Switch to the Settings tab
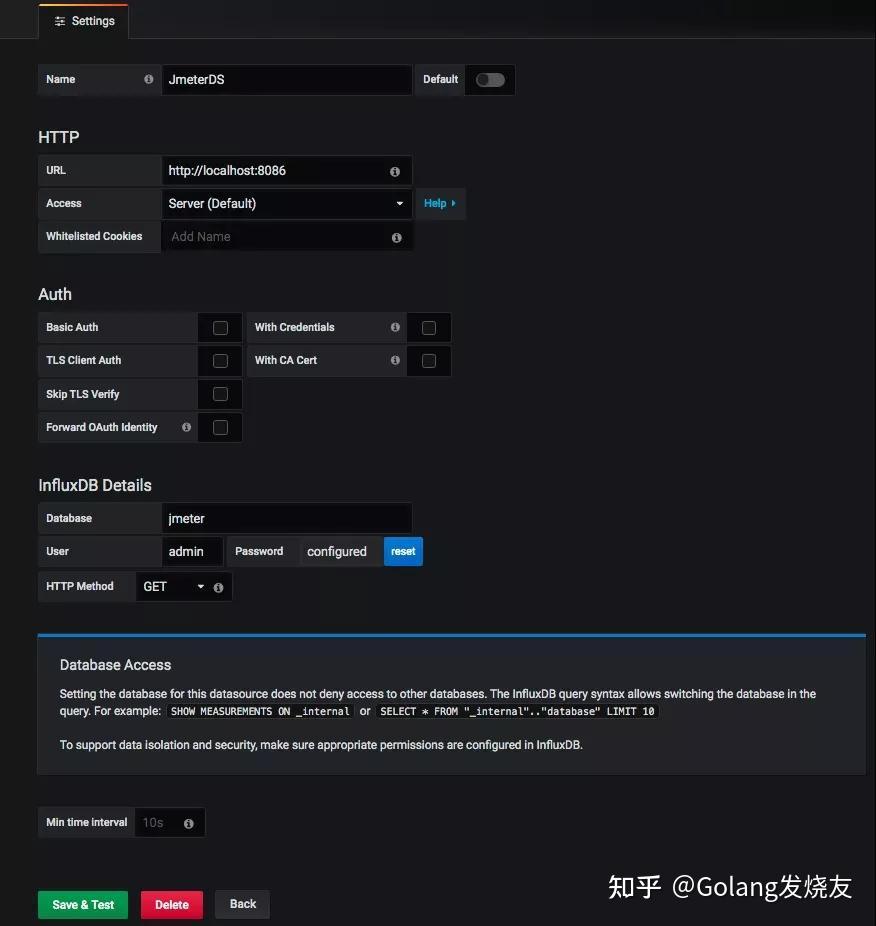876x926 pixels. 83,20
